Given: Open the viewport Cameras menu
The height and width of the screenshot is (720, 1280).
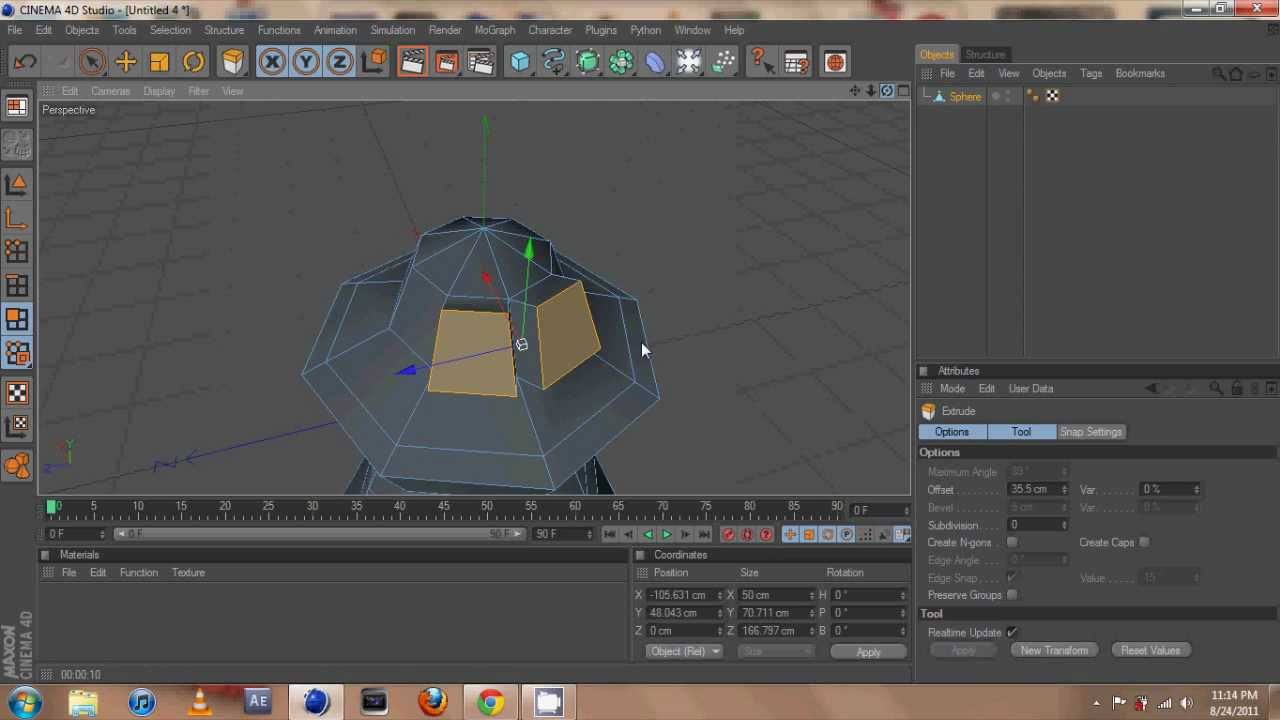Looking at the screenshot, I should 110,91.
